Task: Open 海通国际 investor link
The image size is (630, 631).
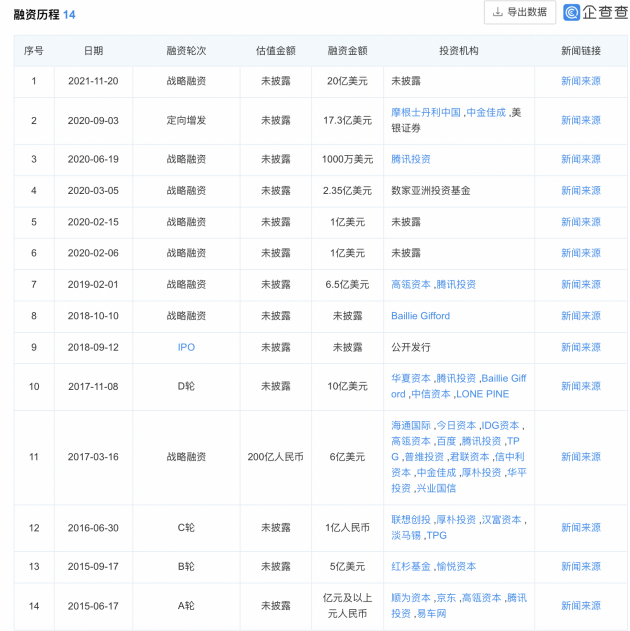Action: coord(411,425)
